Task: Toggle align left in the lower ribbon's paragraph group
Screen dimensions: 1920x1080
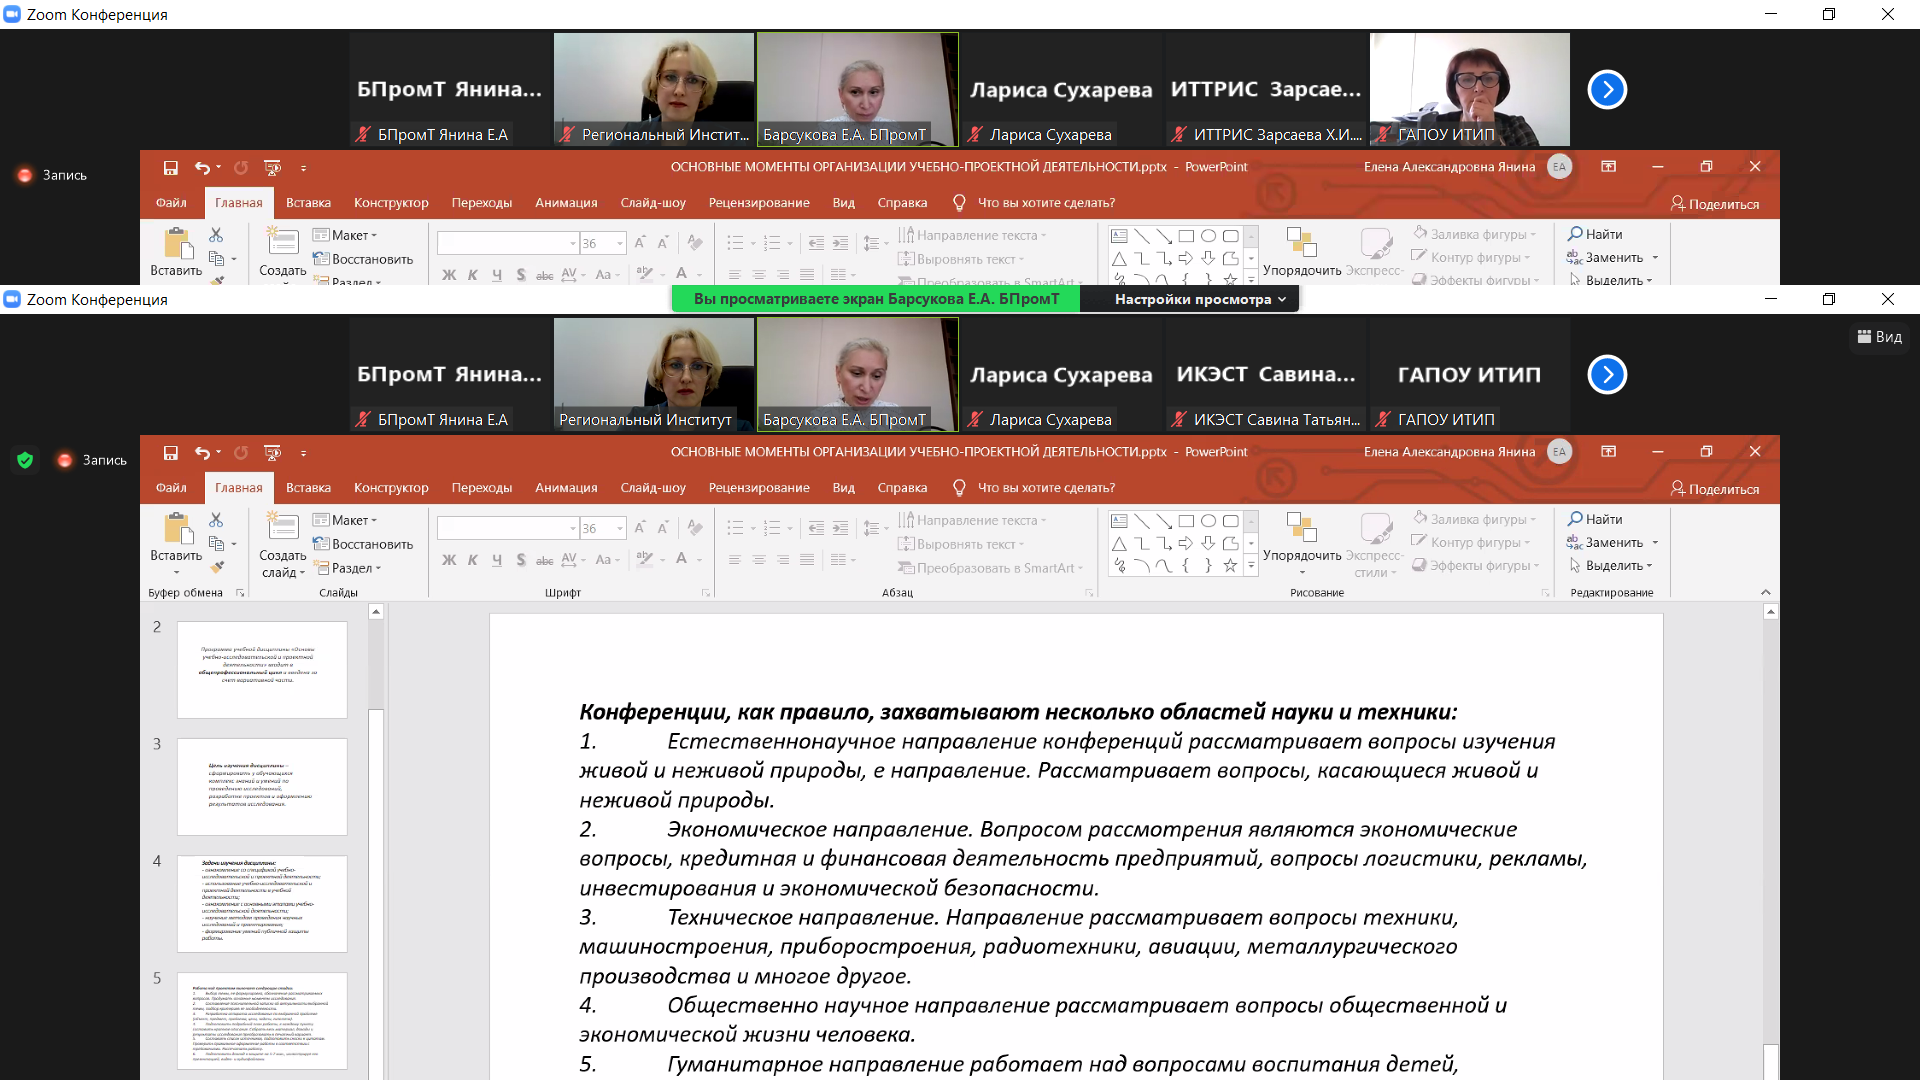Action: point(735,560)
